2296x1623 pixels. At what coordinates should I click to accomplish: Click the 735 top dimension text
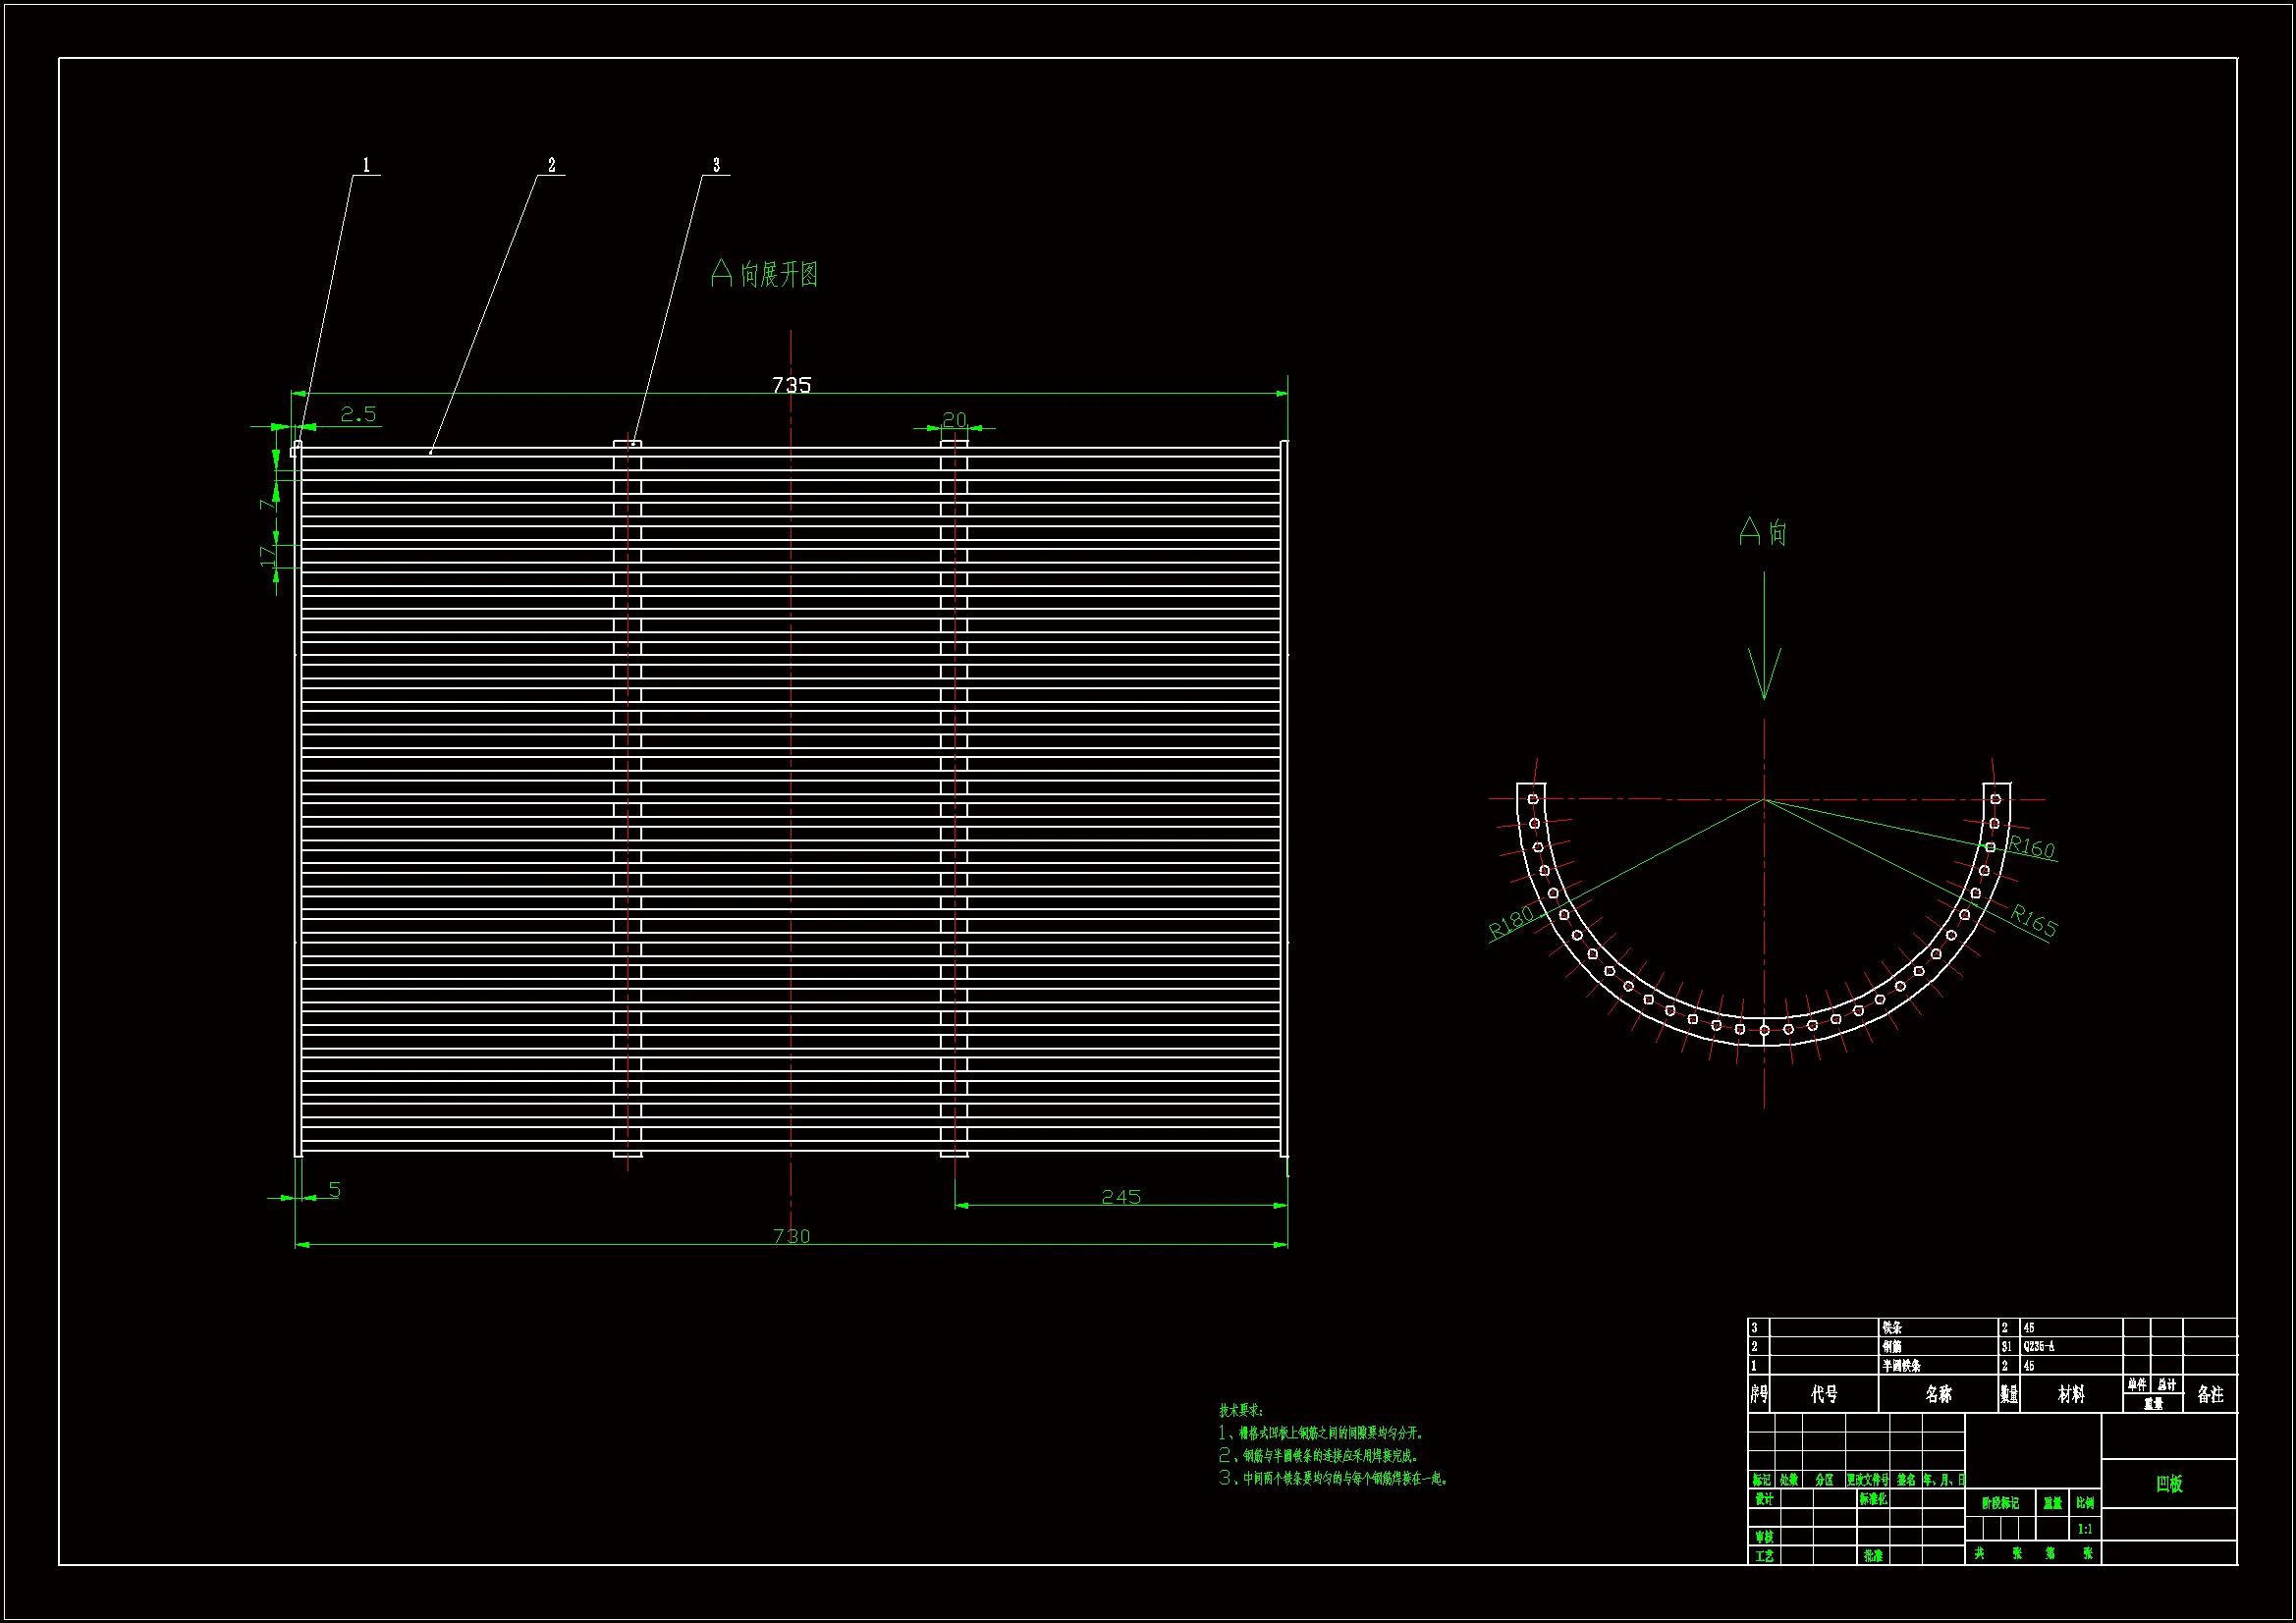(791, 385)
